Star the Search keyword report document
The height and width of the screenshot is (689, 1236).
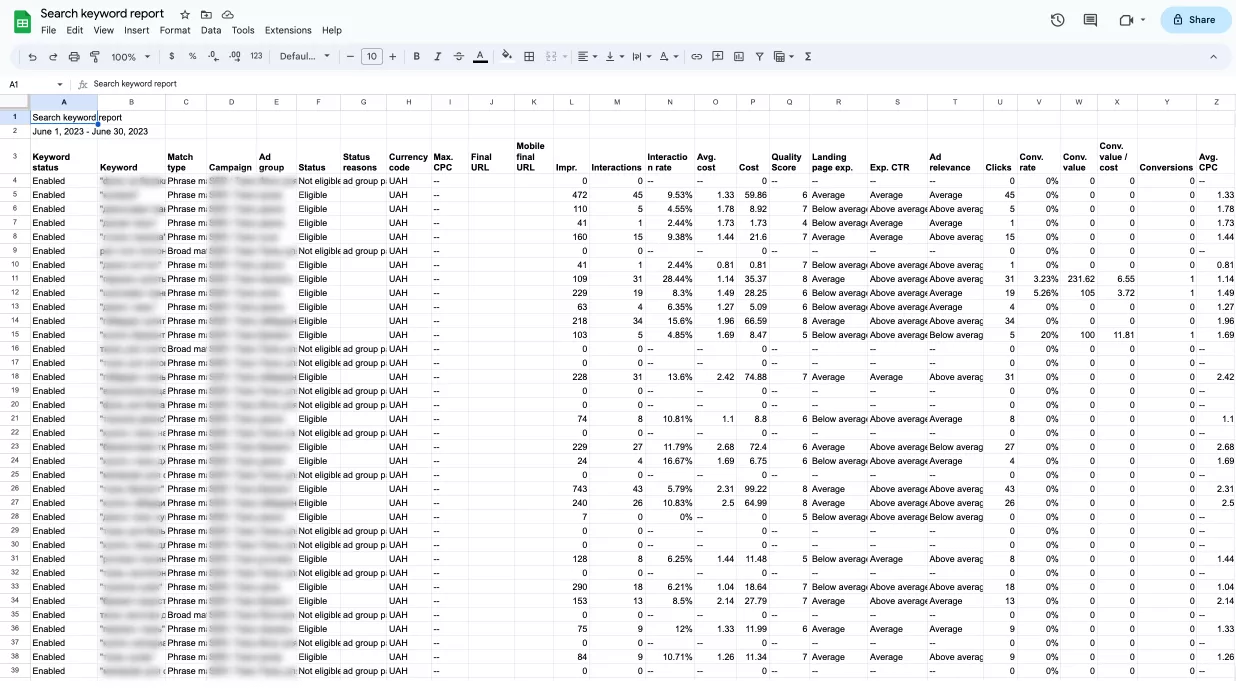[185, 15]
